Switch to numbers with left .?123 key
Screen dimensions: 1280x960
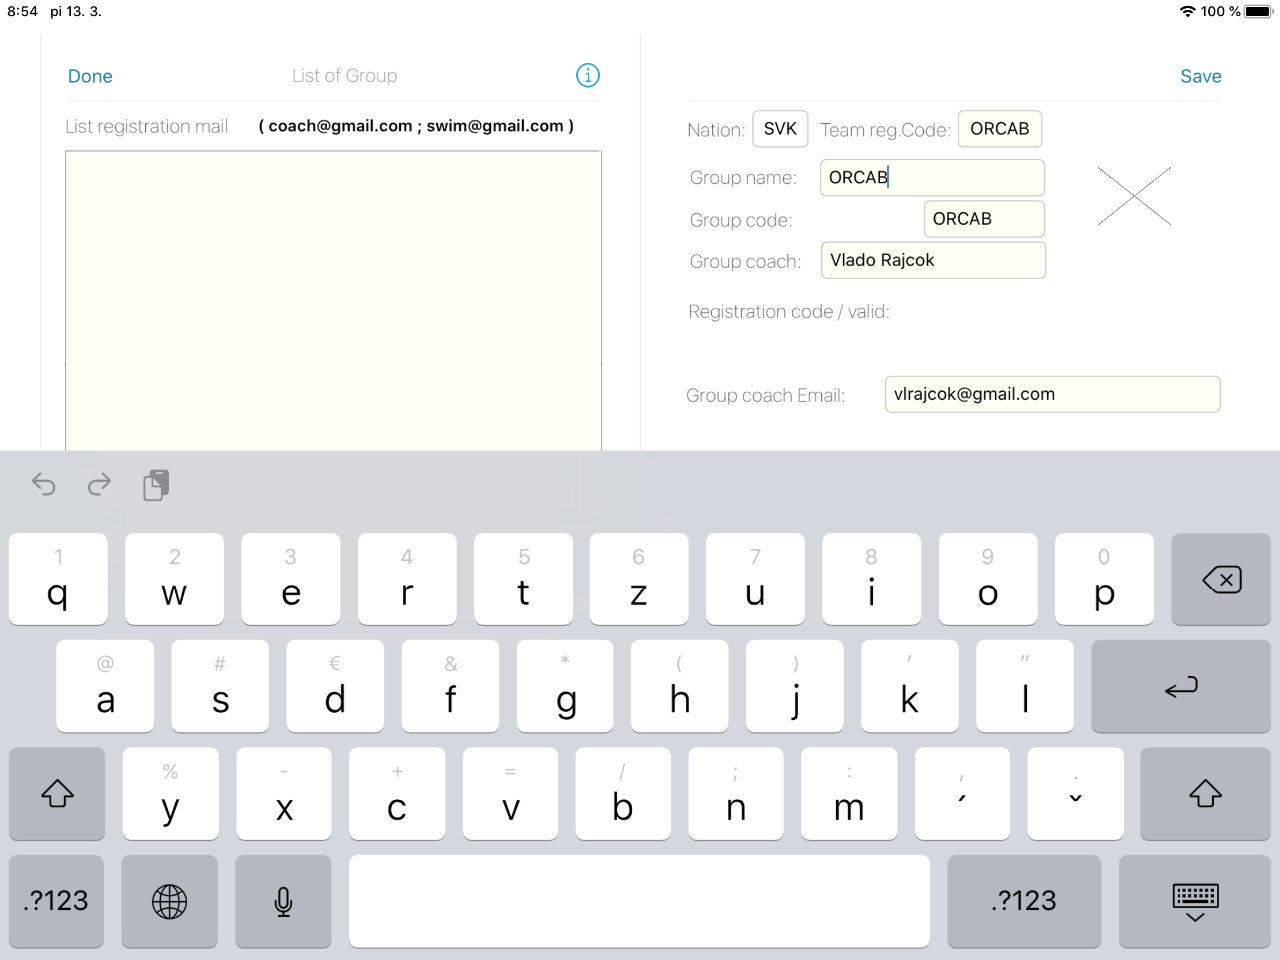coord(57,901)
